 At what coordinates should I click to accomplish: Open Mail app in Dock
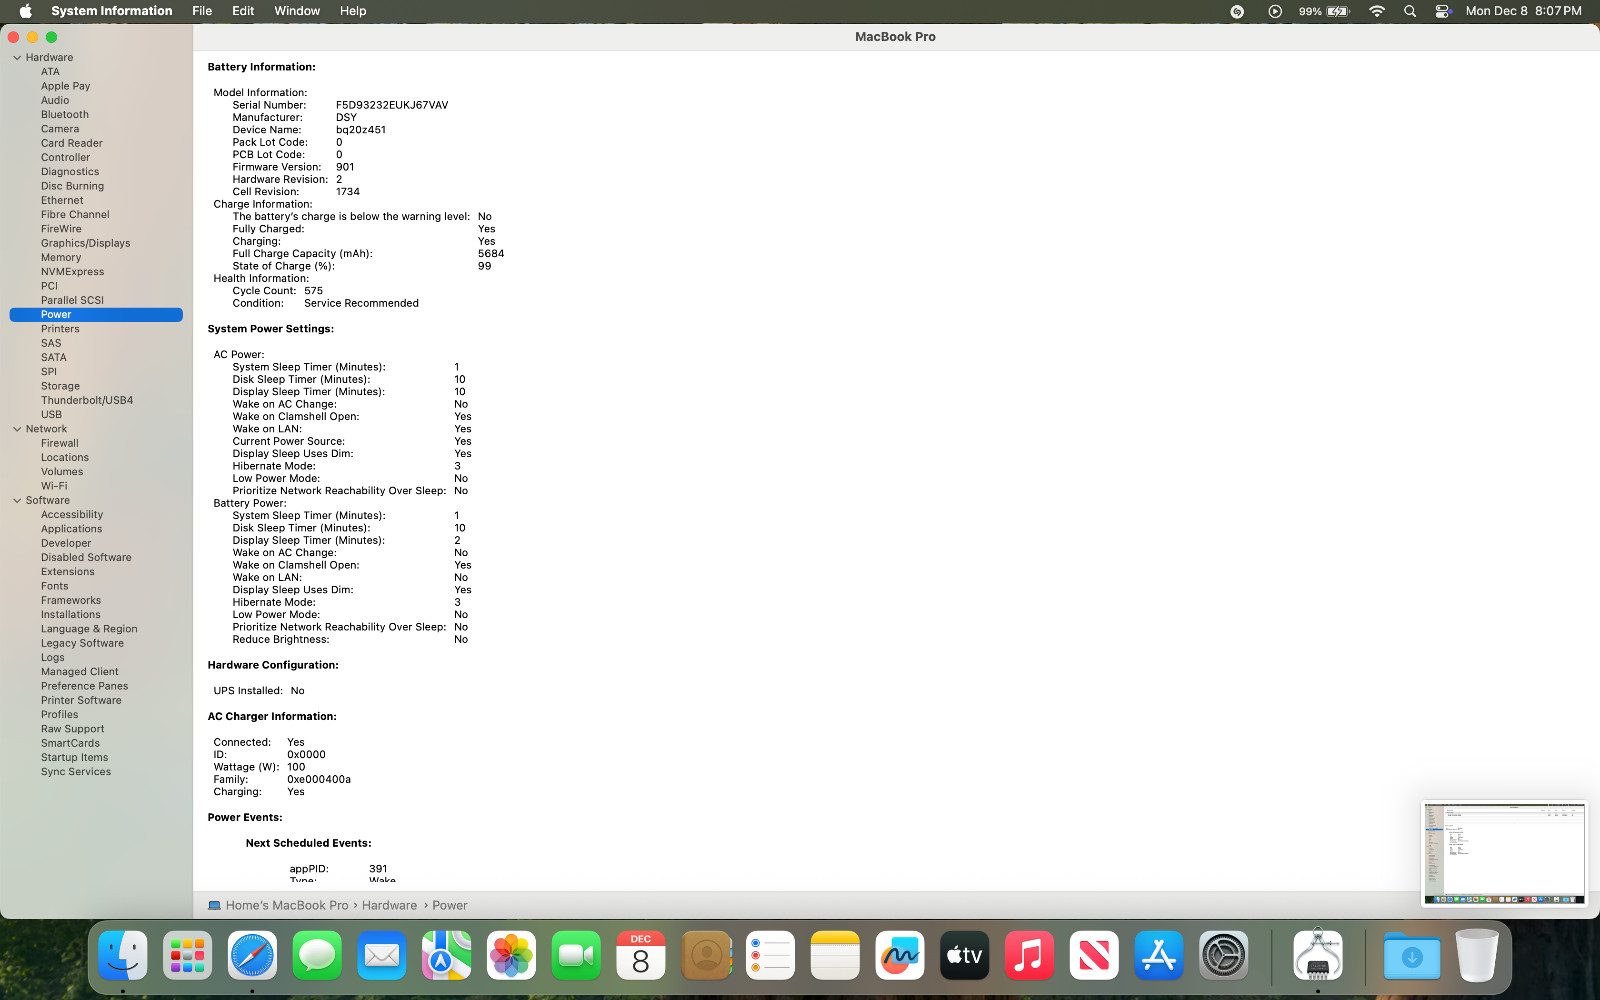pyautogui.click(x=382, y=956)
